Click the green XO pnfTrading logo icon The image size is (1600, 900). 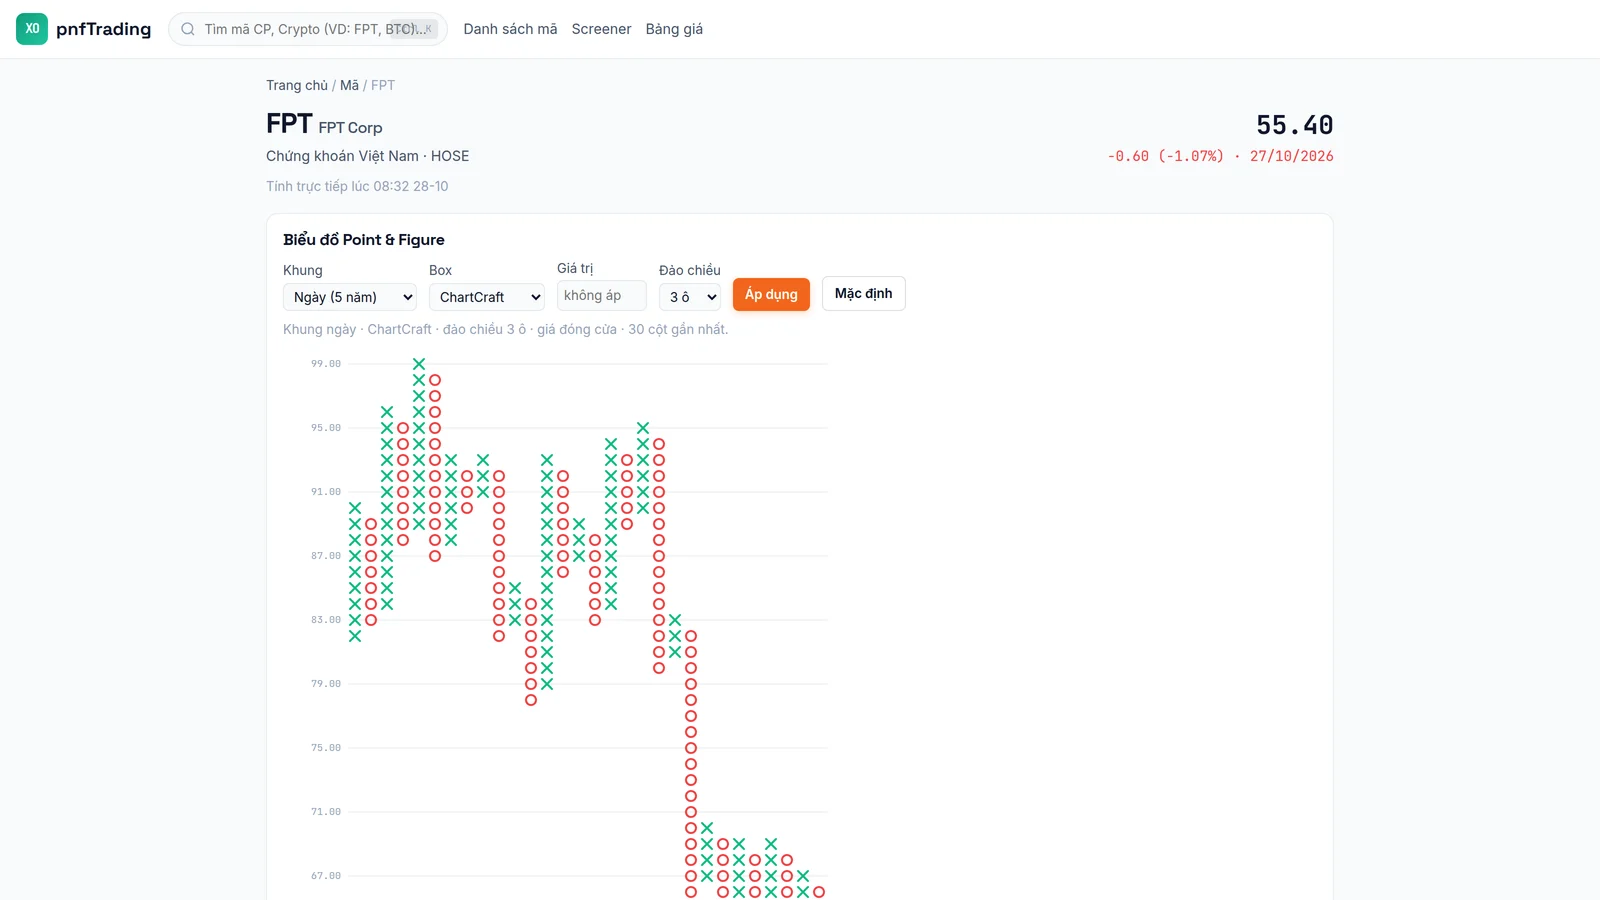point(32,29)
